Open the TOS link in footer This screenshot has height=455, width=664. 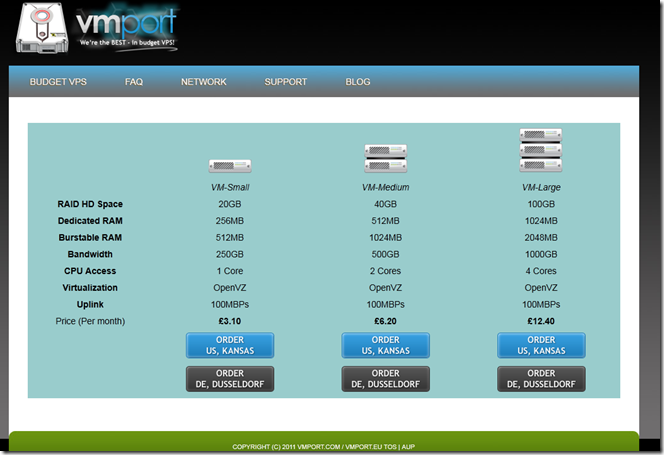click(x=390, y=447)
